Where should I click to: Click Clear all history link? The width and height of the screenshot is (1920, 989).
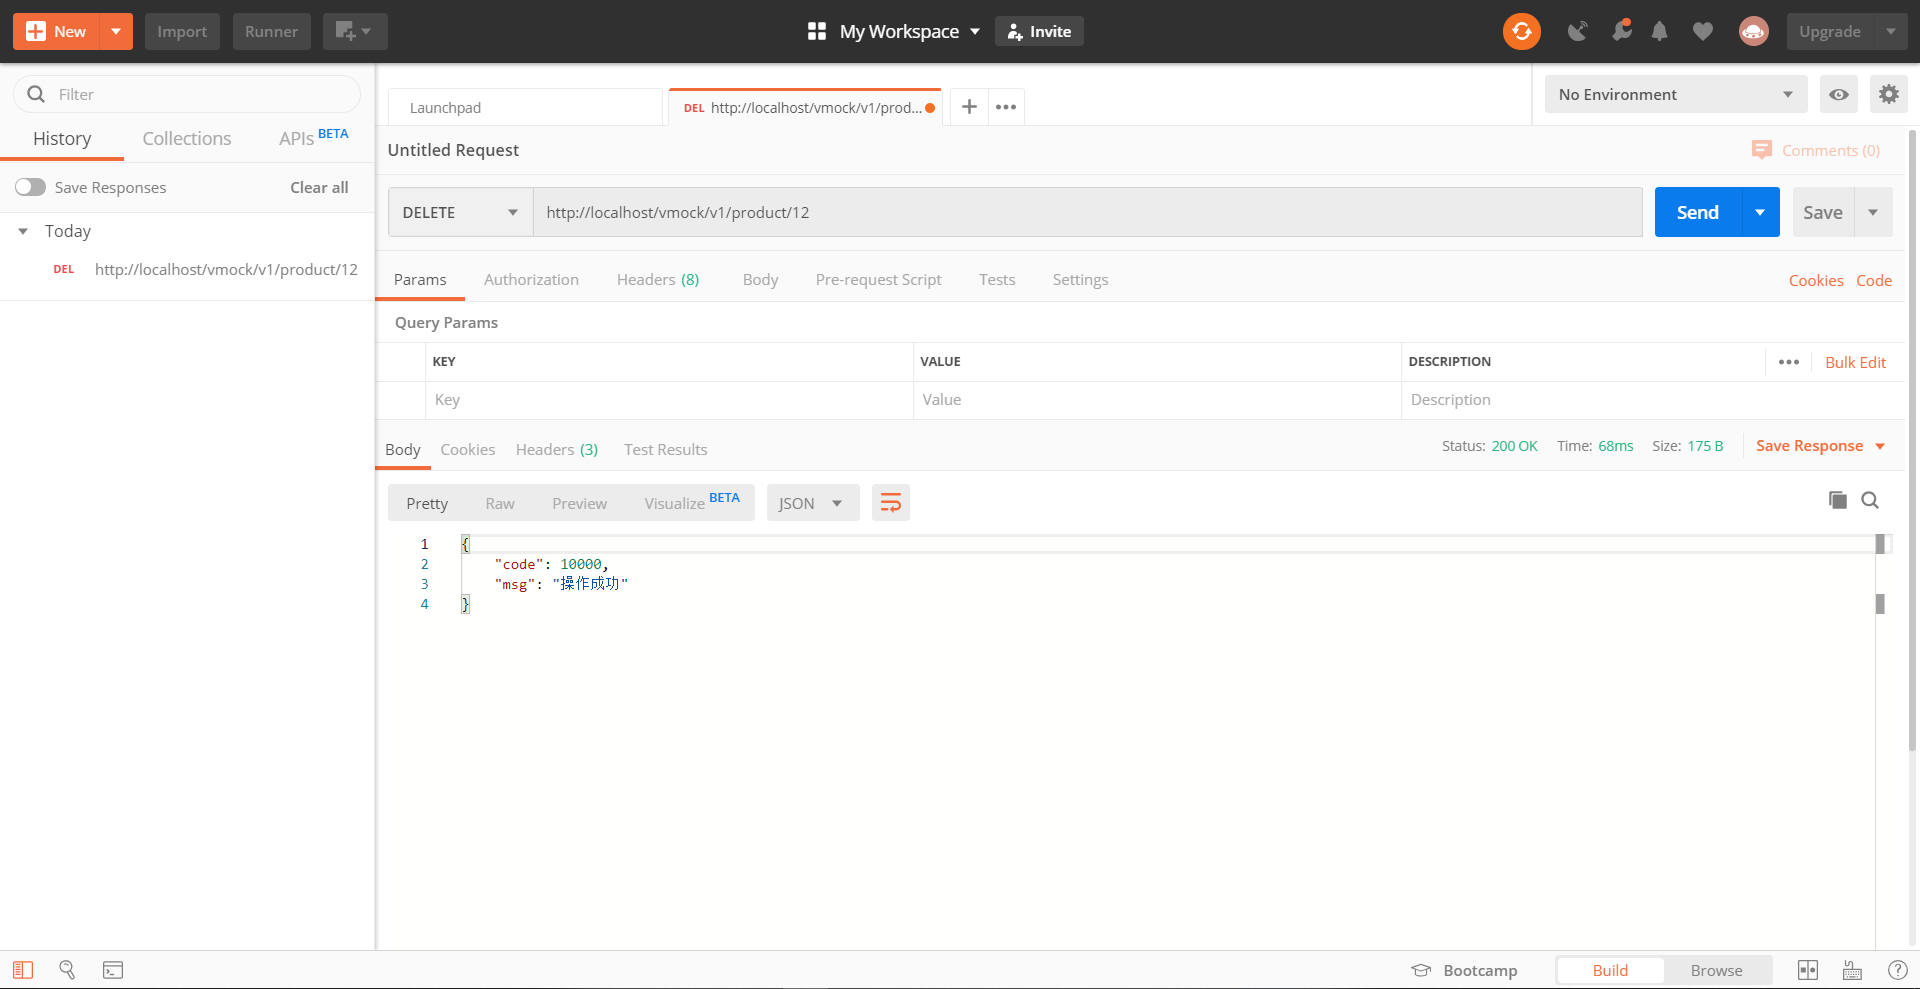(319, 187)
